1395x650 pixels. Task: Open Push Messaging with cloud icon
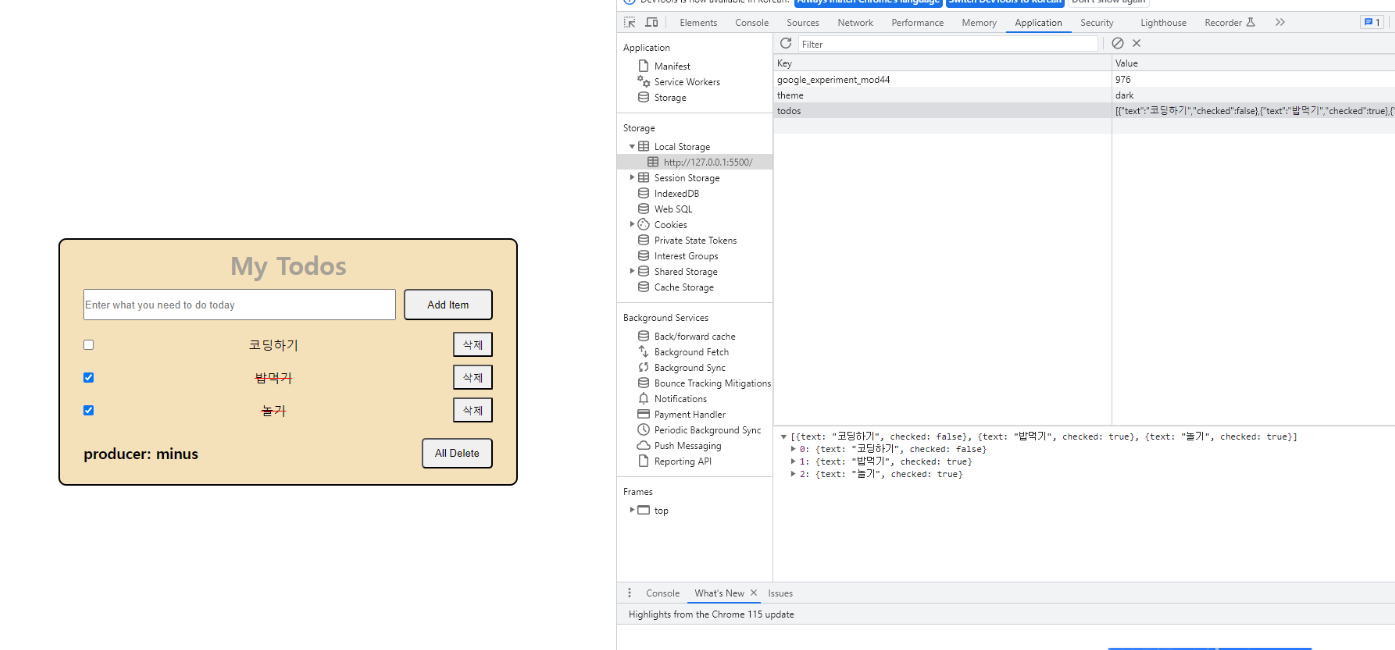point(687,446)
